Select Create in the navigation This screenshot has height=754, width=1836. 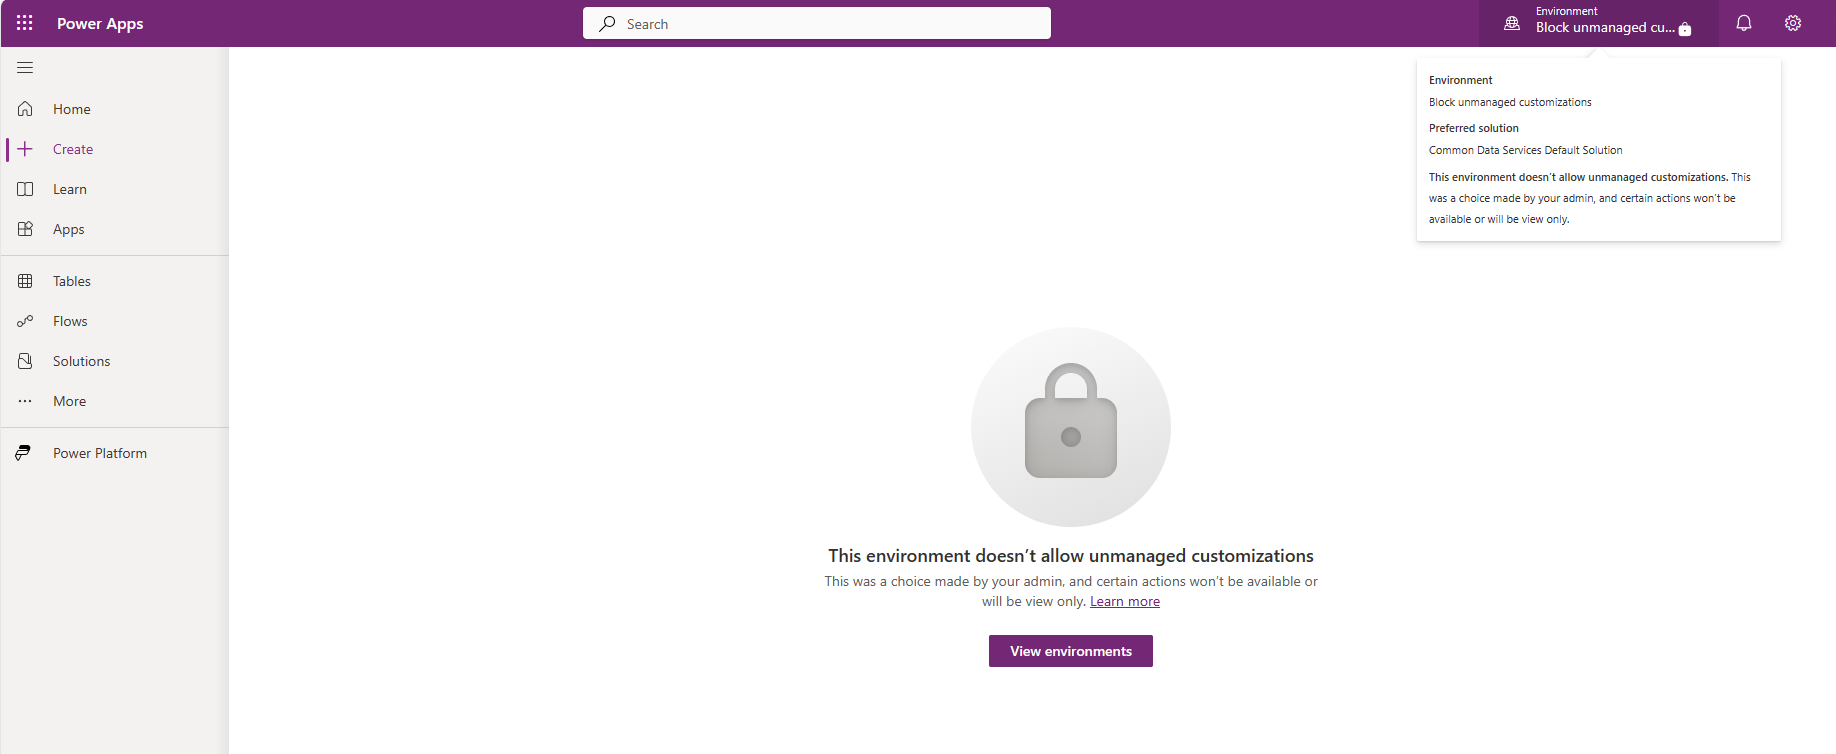coord(73,149)
